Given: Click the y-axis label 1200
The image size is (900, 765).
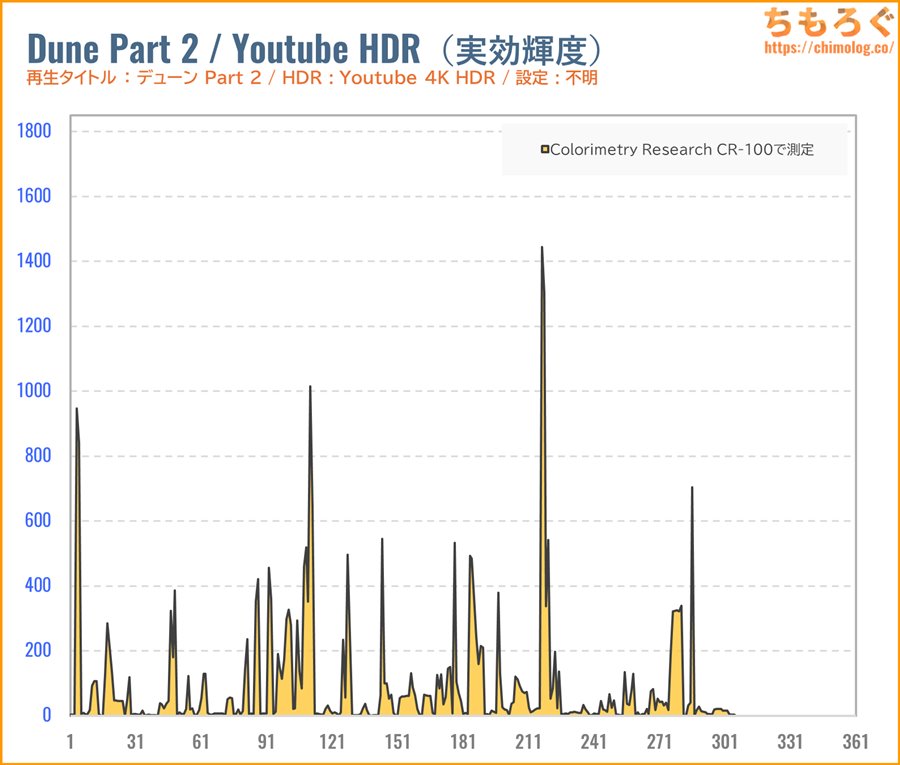Looking at the screenshot, I should [34, 325].
